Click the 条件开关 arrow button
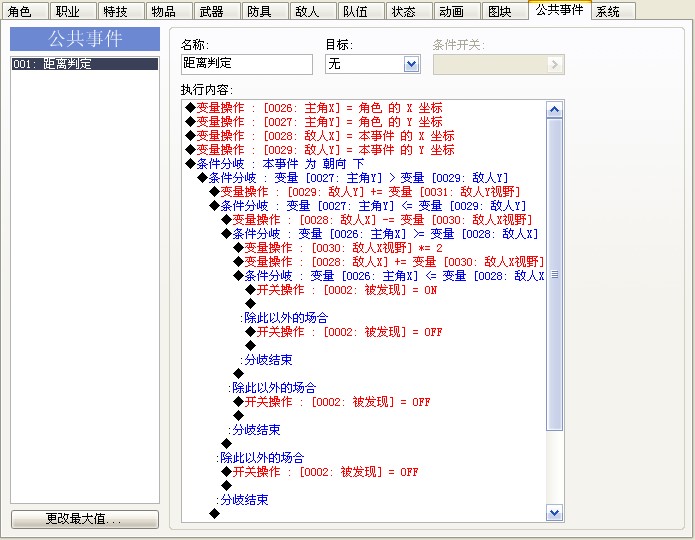This screenshot has height=540, width=695. click(554, 65)
